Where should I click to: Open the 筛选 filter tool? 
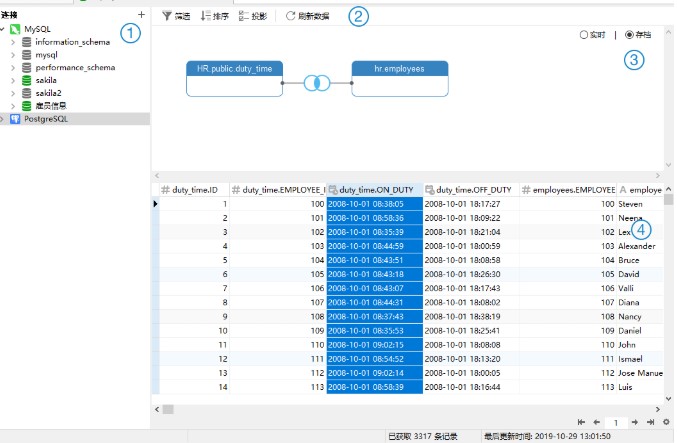point(176,16)
